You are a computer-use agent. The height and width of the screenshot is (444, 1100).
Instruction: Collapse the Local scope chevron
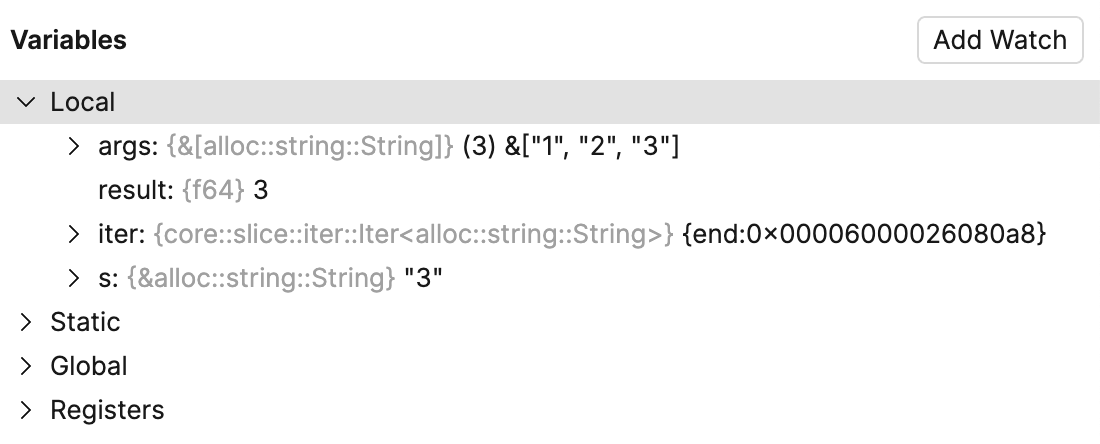click(27, 102)
